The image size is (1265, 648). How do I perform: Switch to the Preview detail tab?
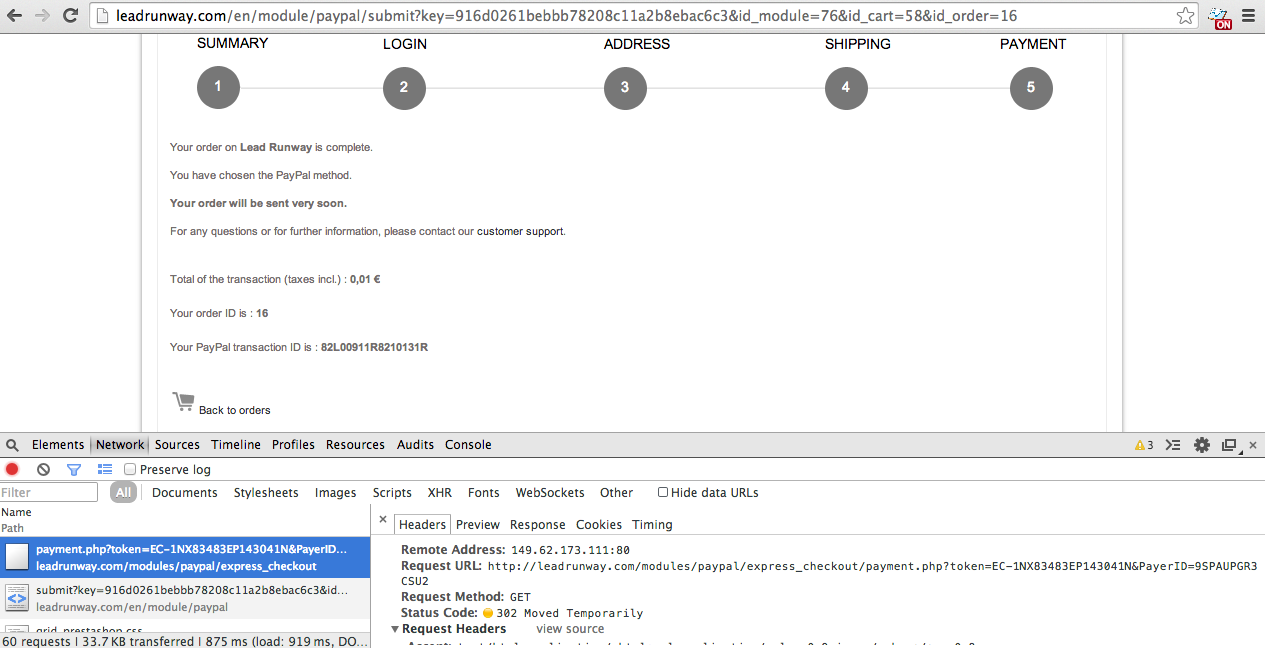(x=478, y=525)
